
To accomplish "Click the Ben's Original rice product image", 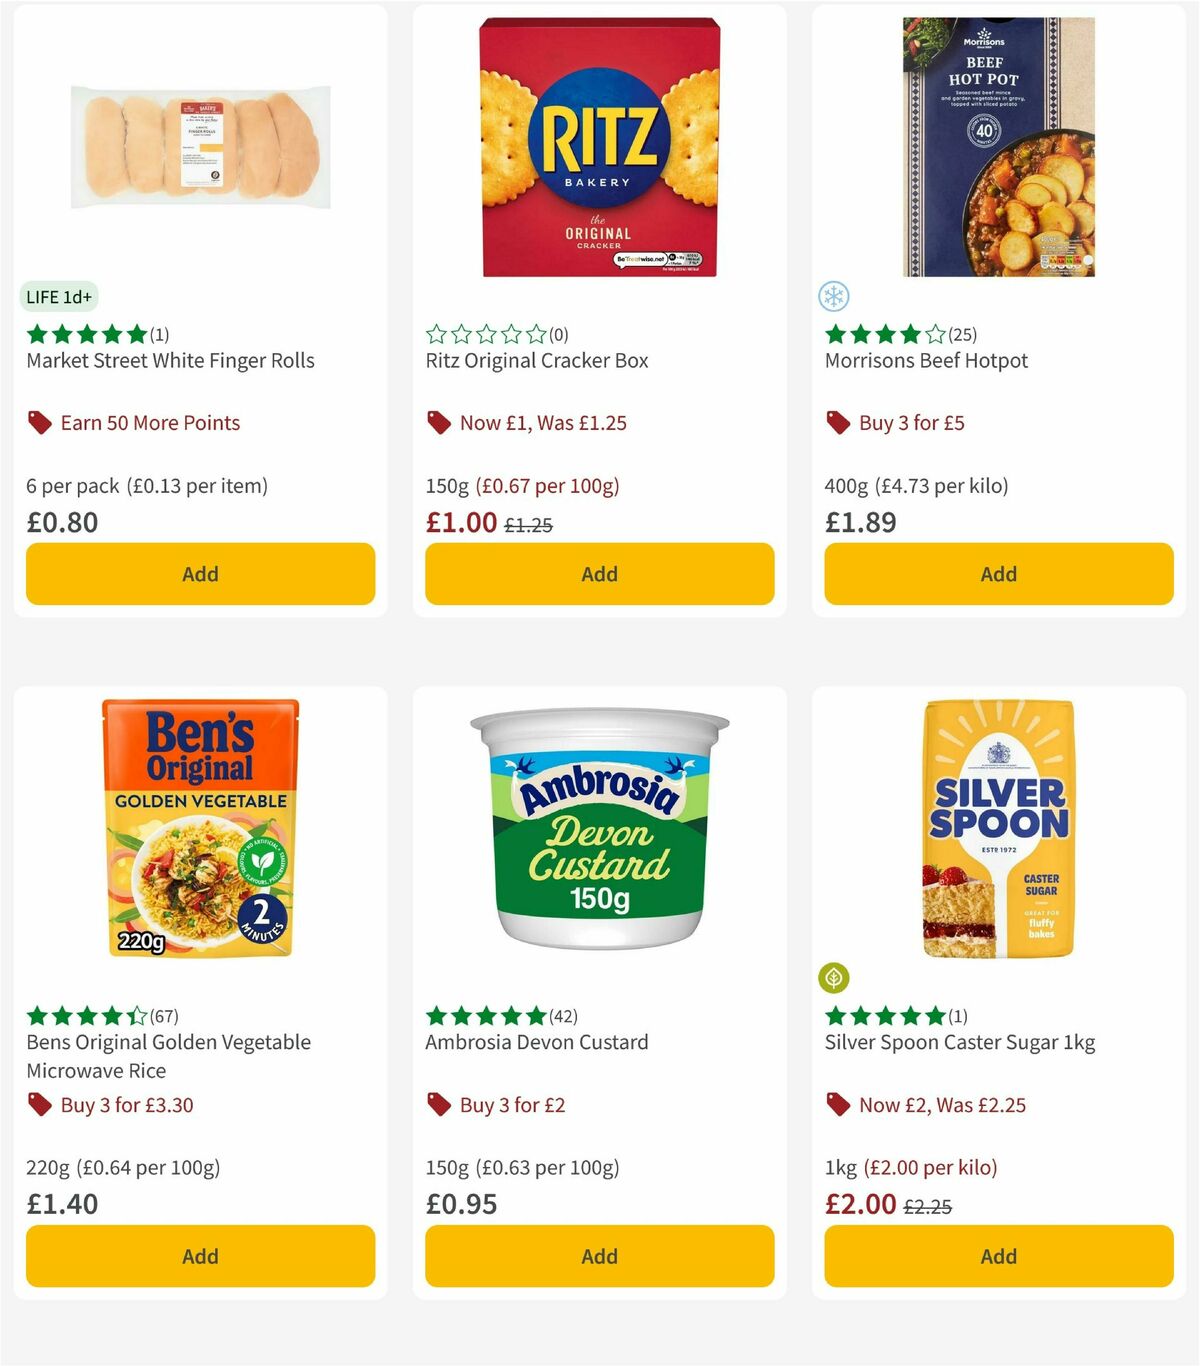I will 198,830.
